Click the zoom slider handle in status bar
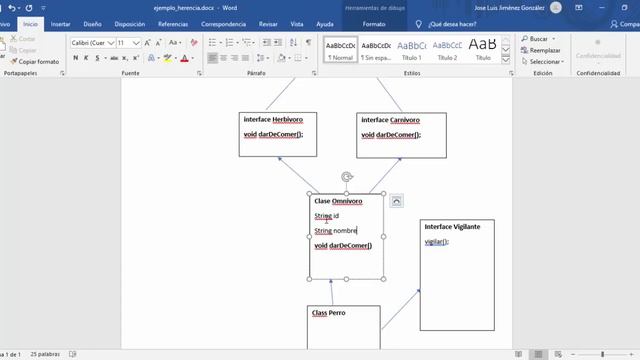Viewport: 640px width, 360px height. [602, 354]
